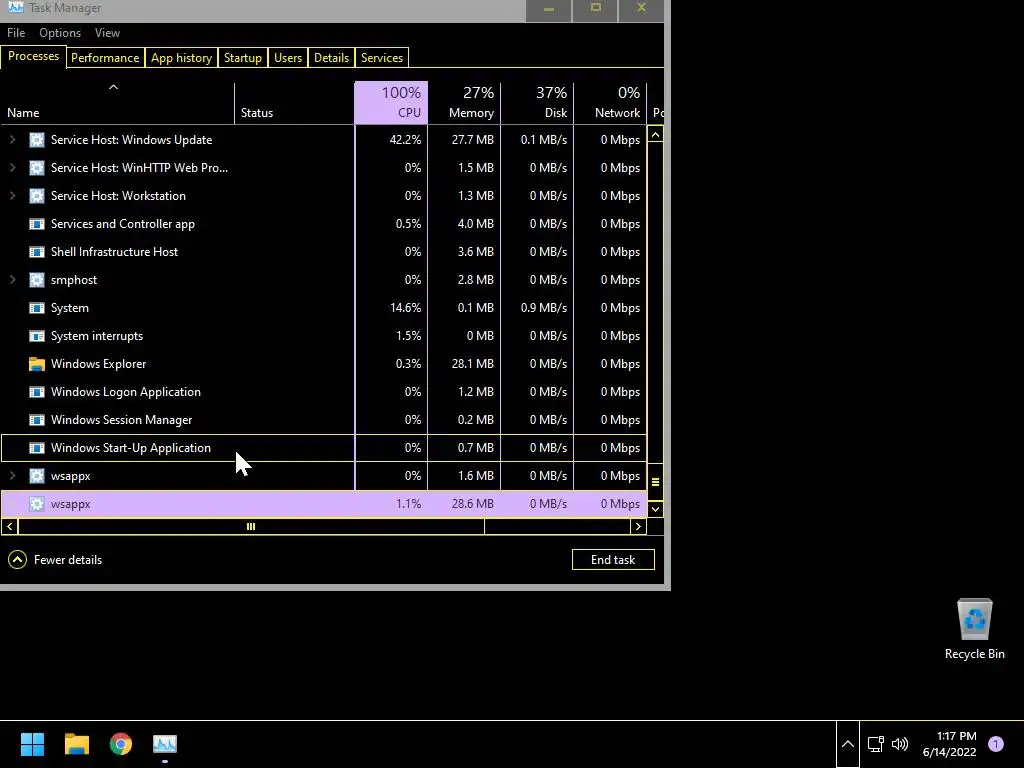Switch to the App history tab
Image resolution: width=1024 pixels, height=768 pixels.
pos(182,57)
